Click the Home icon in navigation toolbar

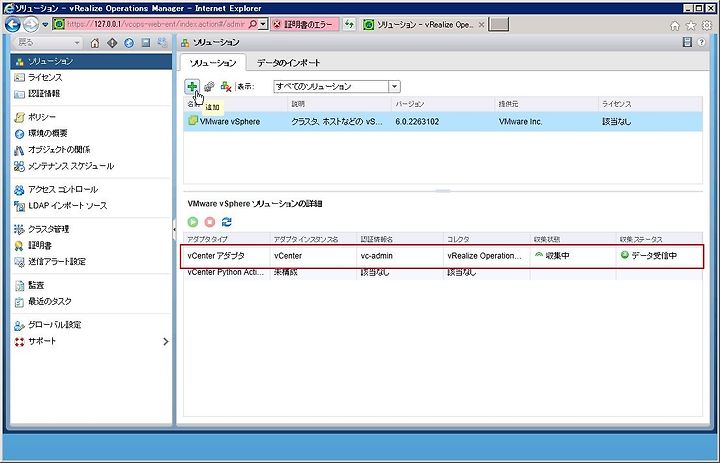pos(95,43)
